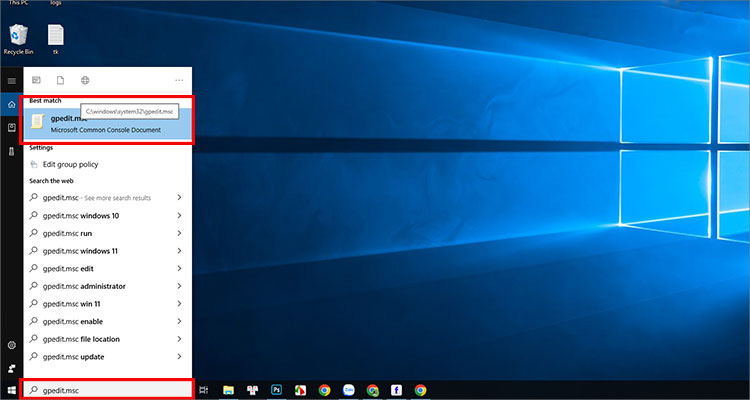Open Chrome icon left of Zalo
Image resolution: width=750 pixels, height=400 pixels.
point(324,390)
